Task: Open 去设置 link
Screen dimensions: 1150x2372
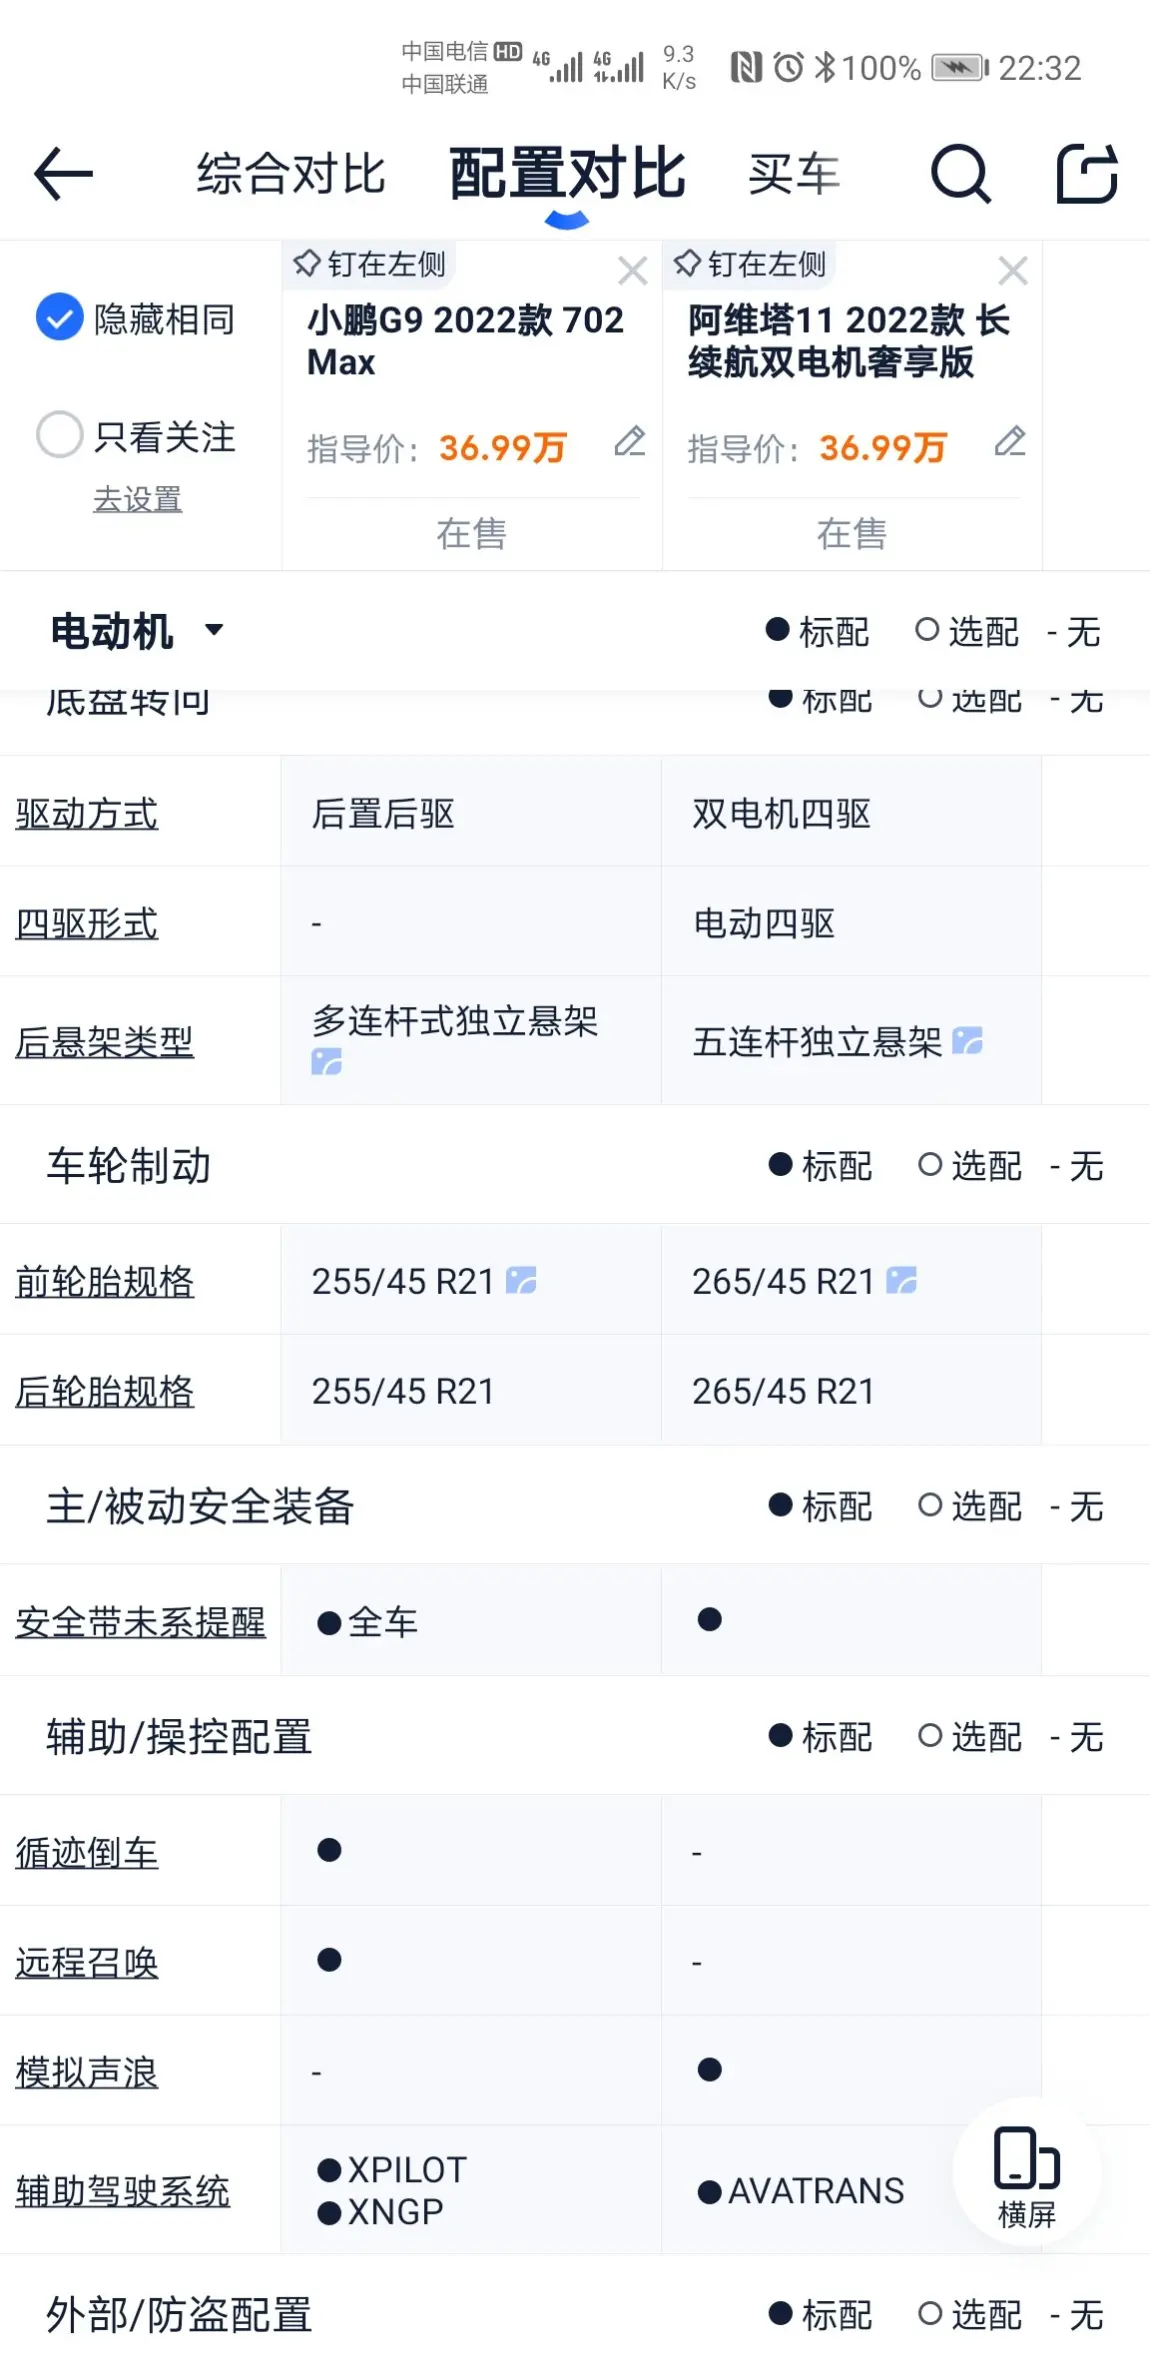Action: point(137,498)
